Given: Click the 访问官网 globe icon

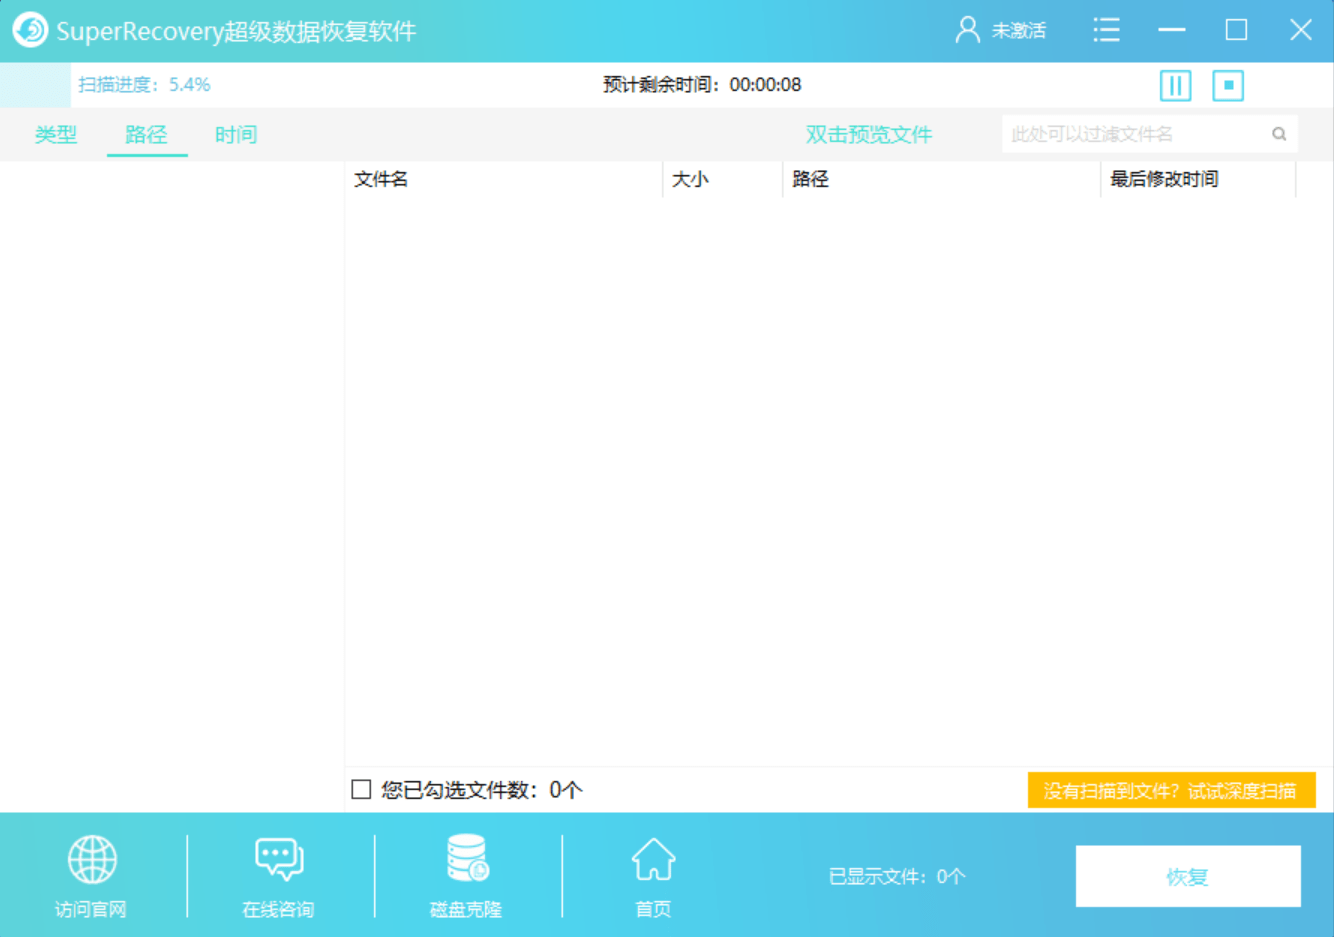Looking at the screenshot, I should click(92, 860).
